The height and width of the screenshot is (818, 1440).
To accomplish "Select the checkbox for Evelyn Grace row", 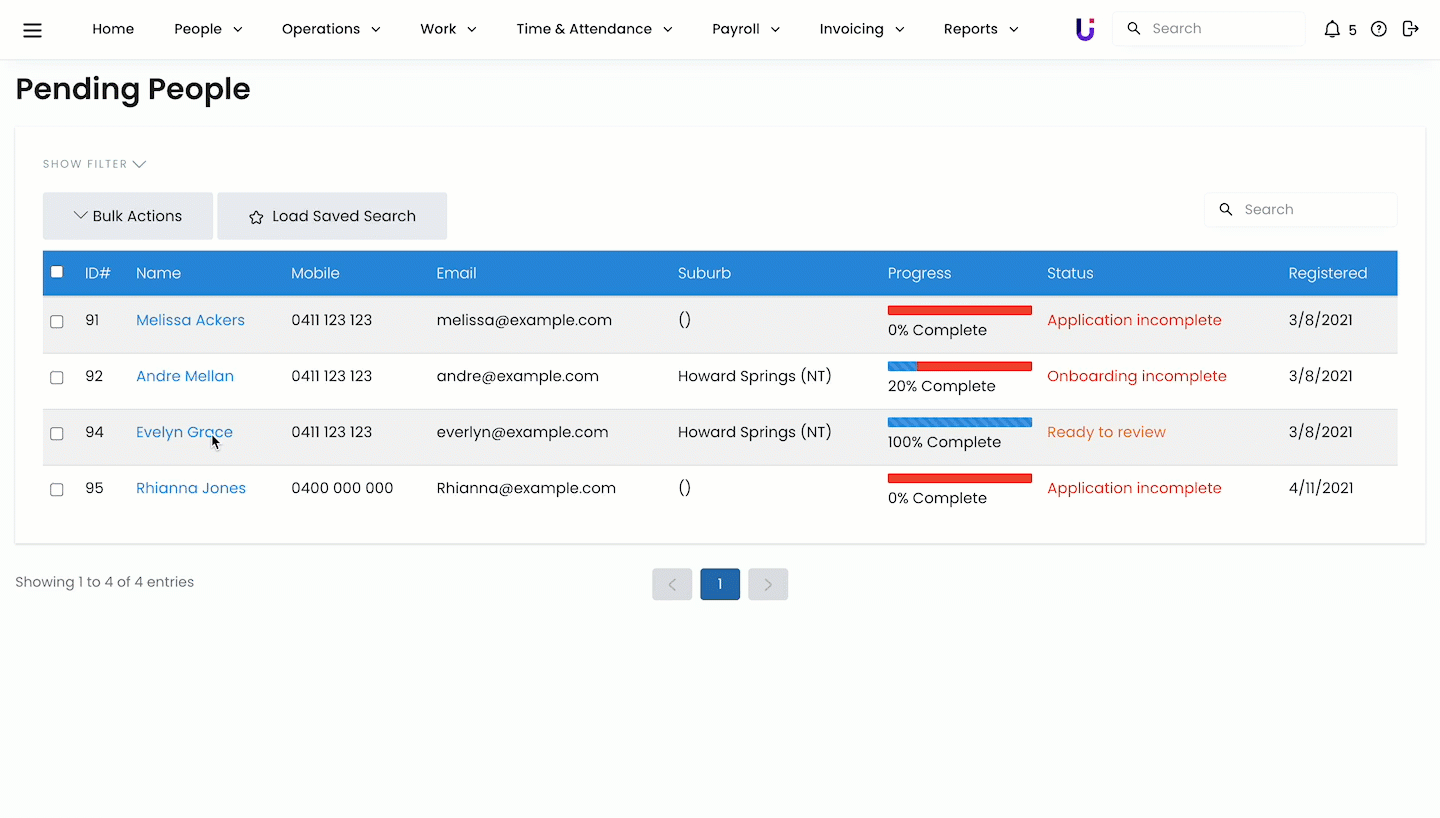I will coord(57,434).
